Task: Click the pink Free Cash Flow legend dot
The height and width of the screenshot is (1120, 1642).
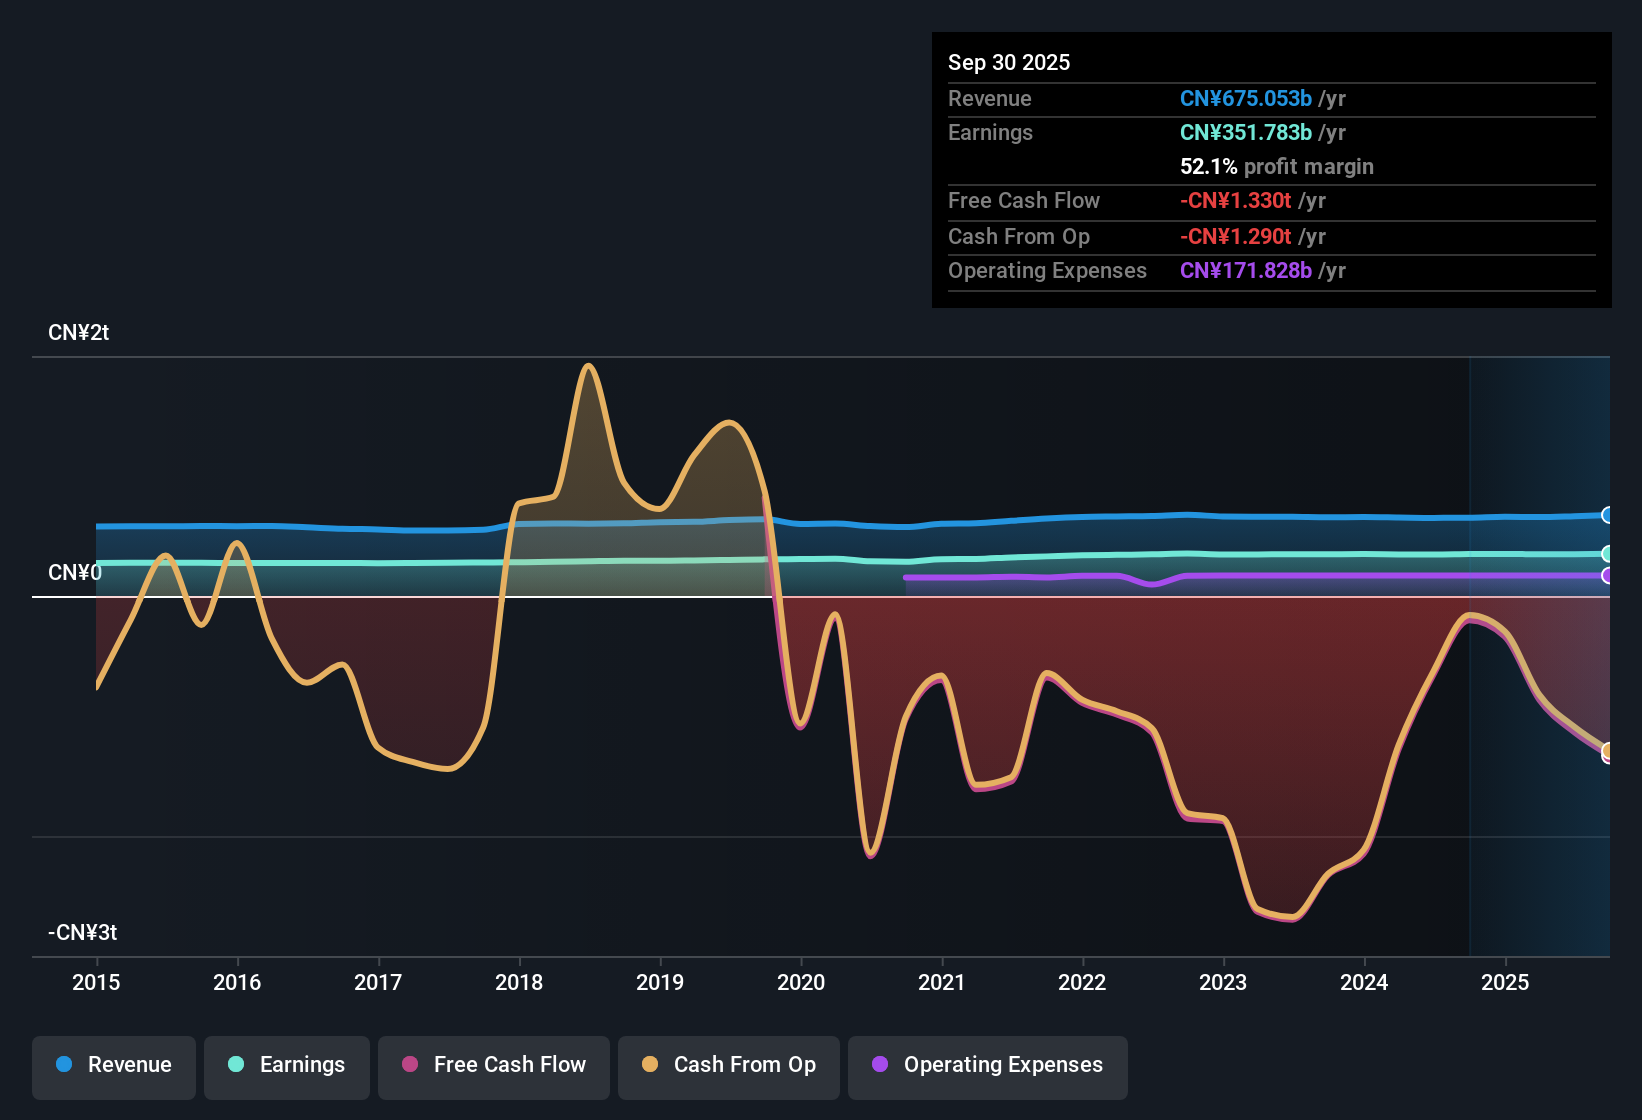Action: click(408, 1065)
